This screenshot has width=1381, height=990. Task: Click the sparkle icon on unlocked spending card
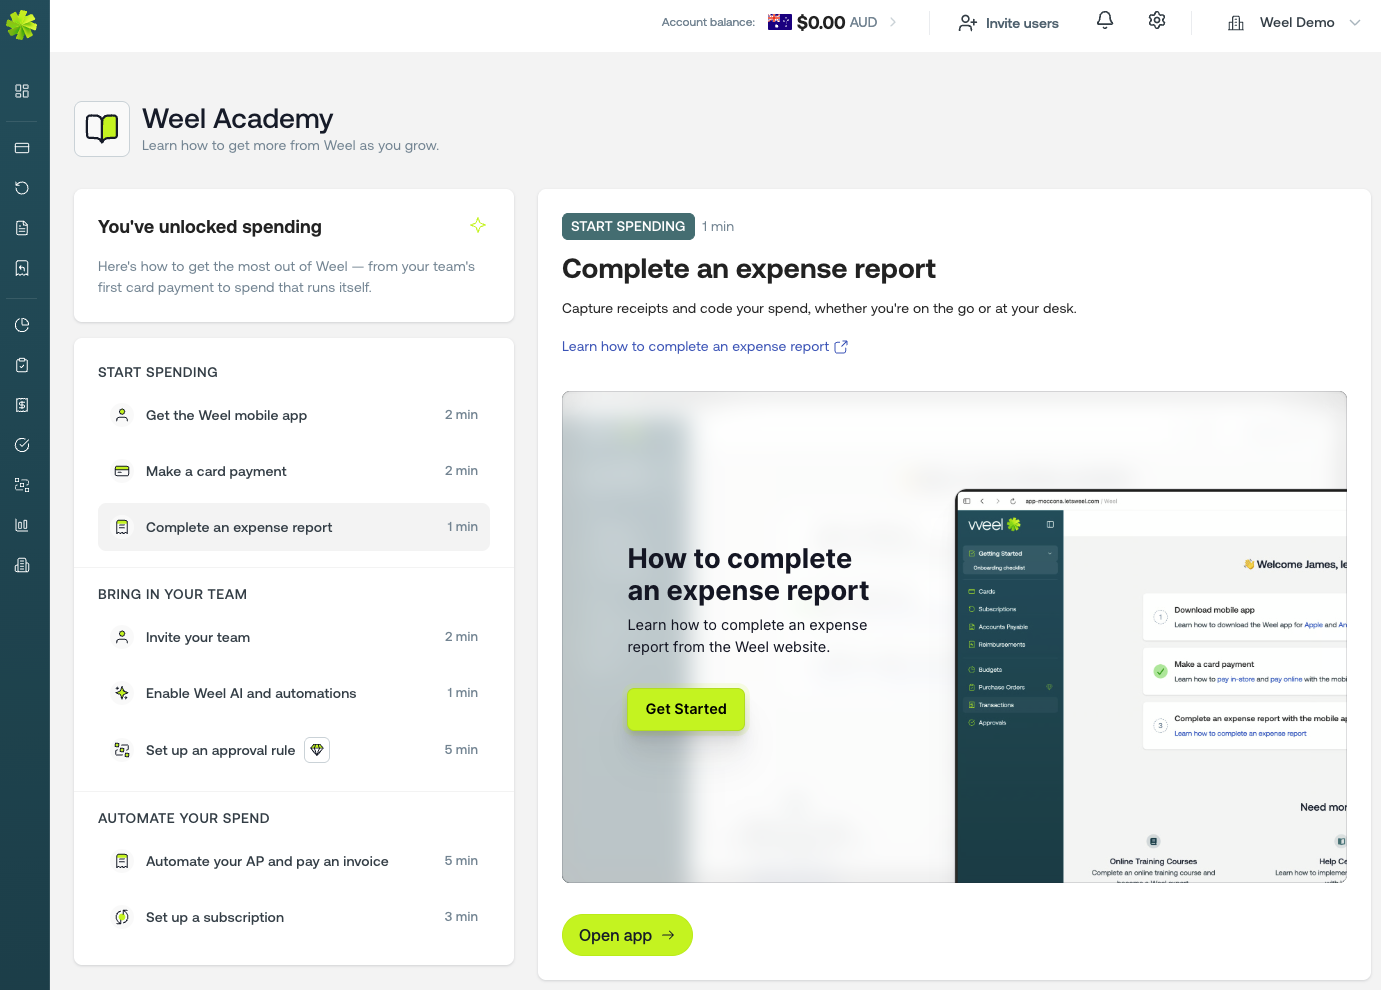pos(478,226)
